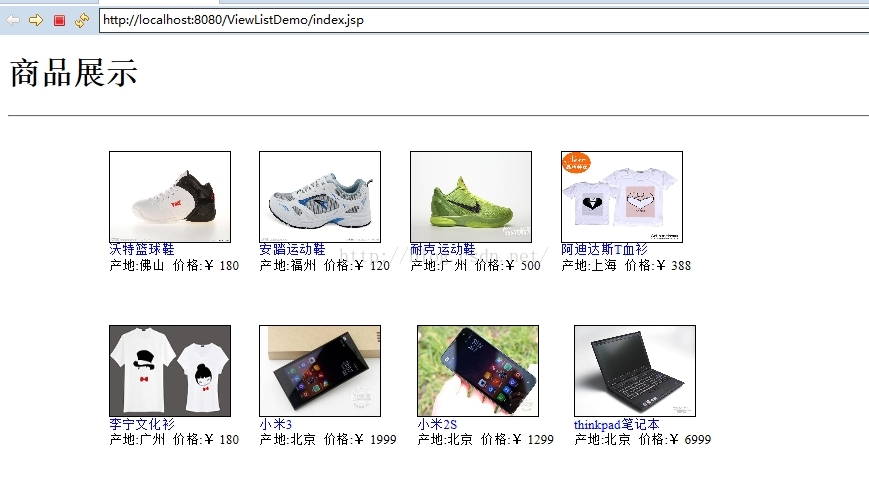Open the 小米2S product link

tap(437, 424)
